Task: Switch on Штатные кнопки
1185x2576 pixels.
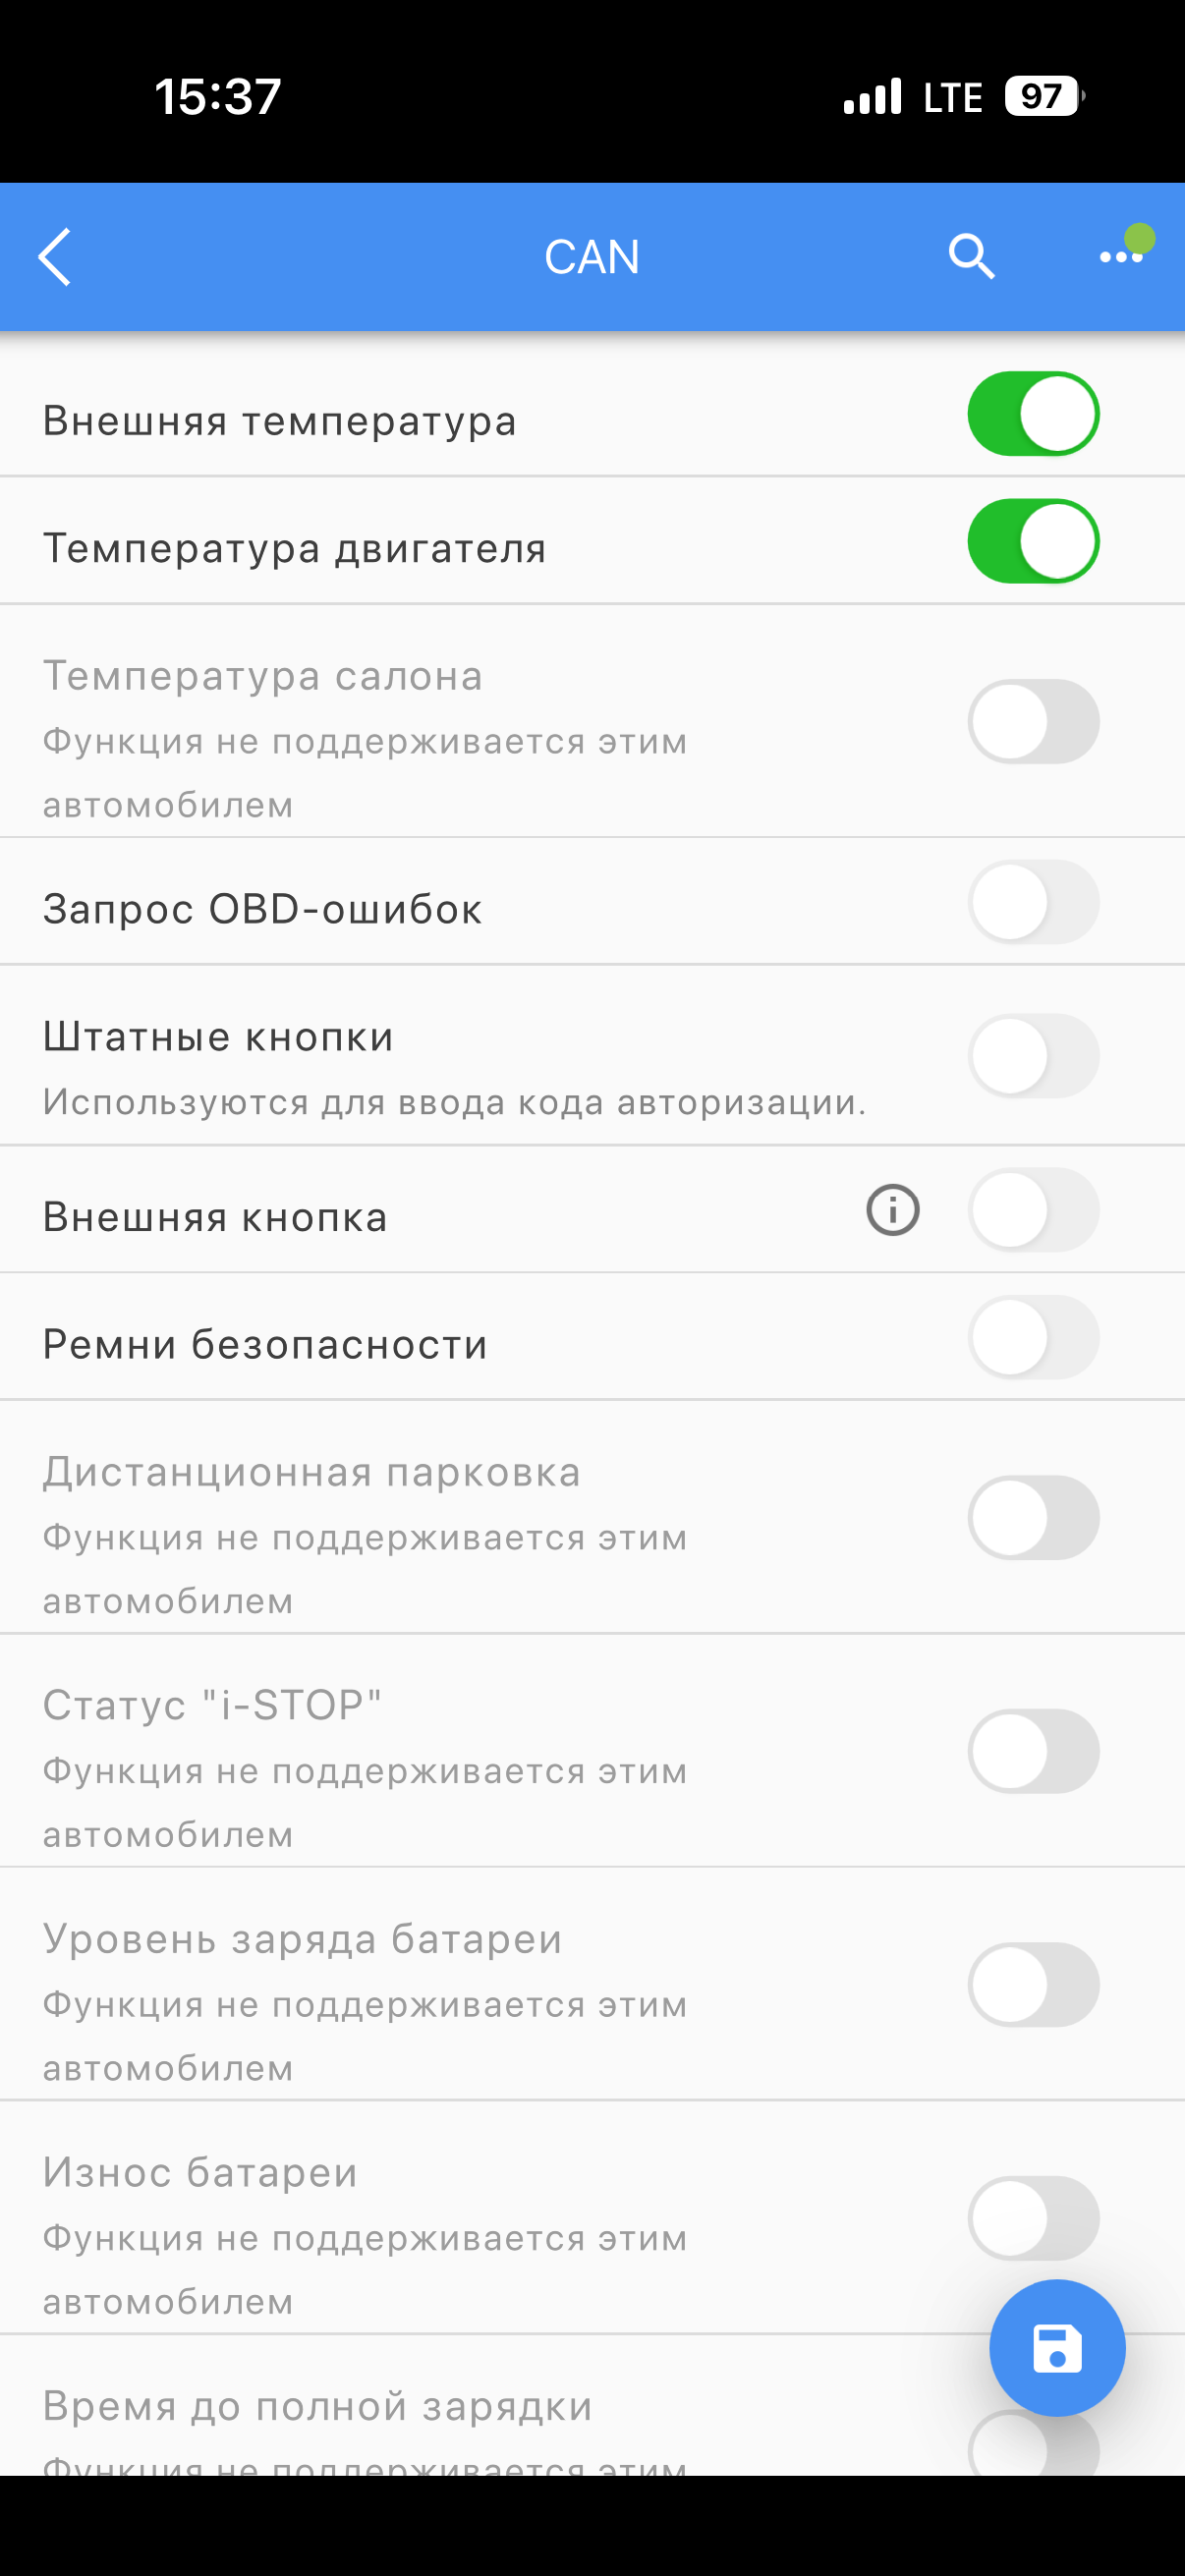Action: [x=1033, y=1056]
